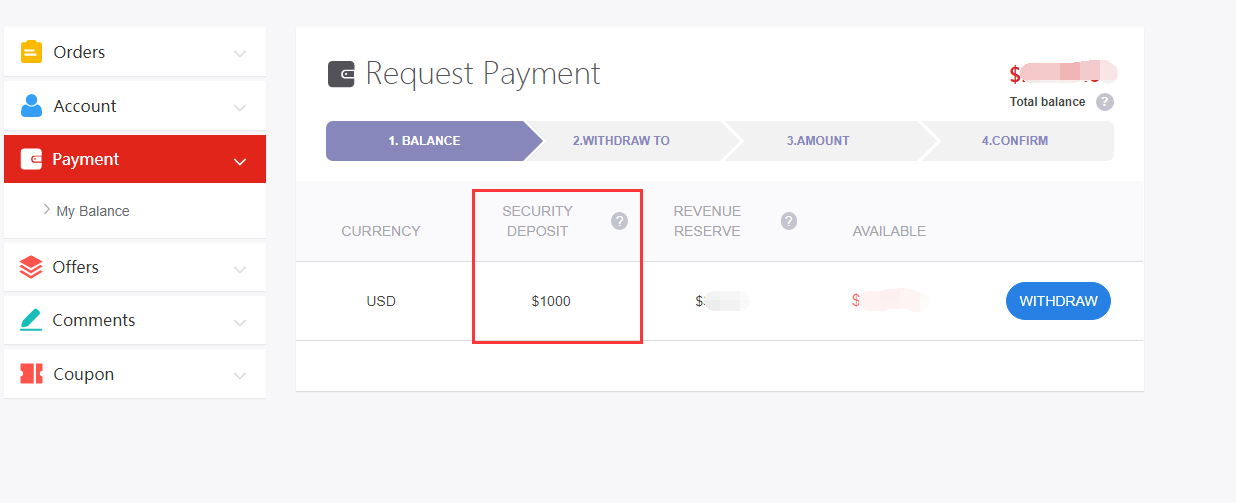Click the Account person icon

pos(31,106)
